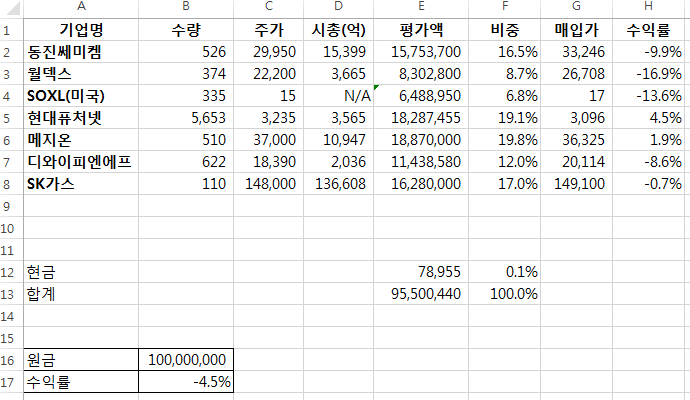Click the 매입가 header cell
The width and height of the screenshot is (690, 400).
pyautogui.click(x=576, y=30)
